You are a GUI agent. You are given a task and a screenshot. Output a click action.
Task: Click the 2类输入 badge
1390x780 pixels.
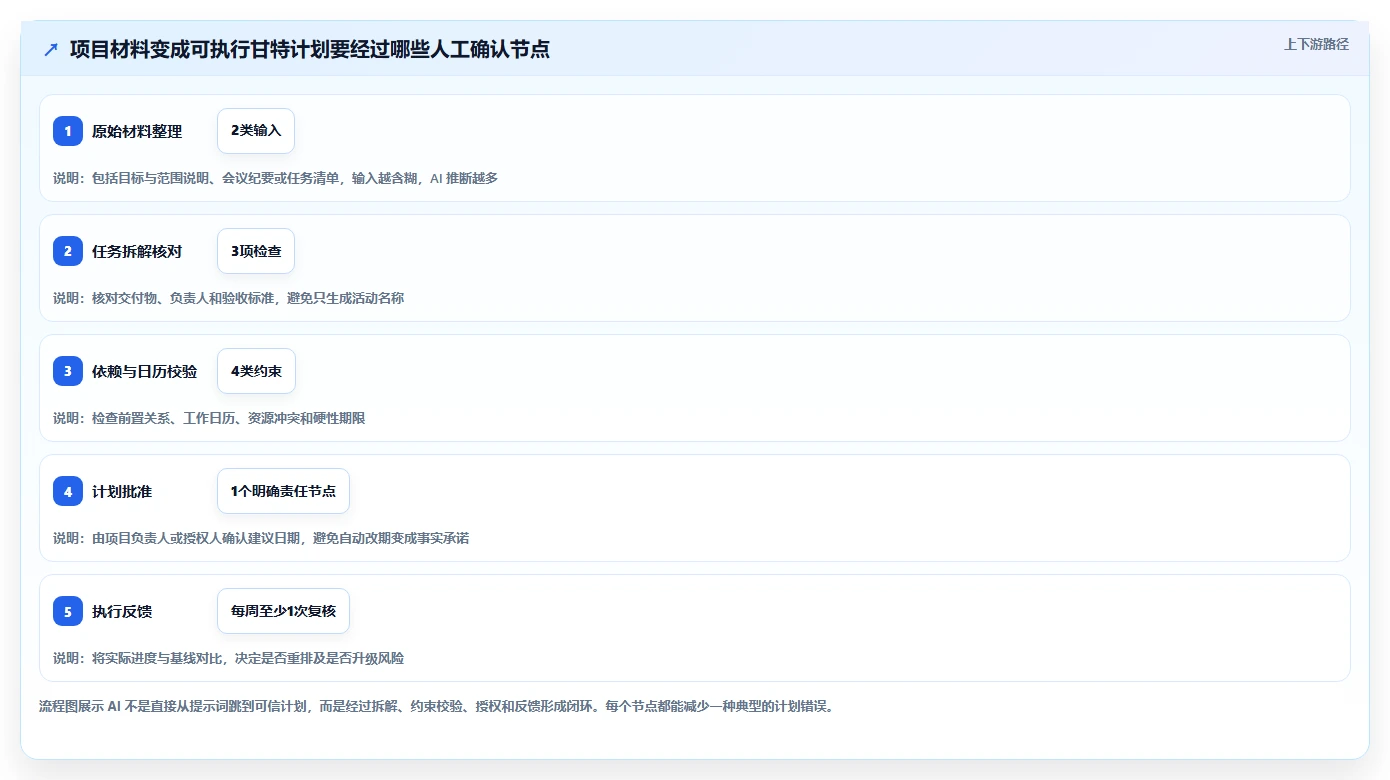click(256, 131)
